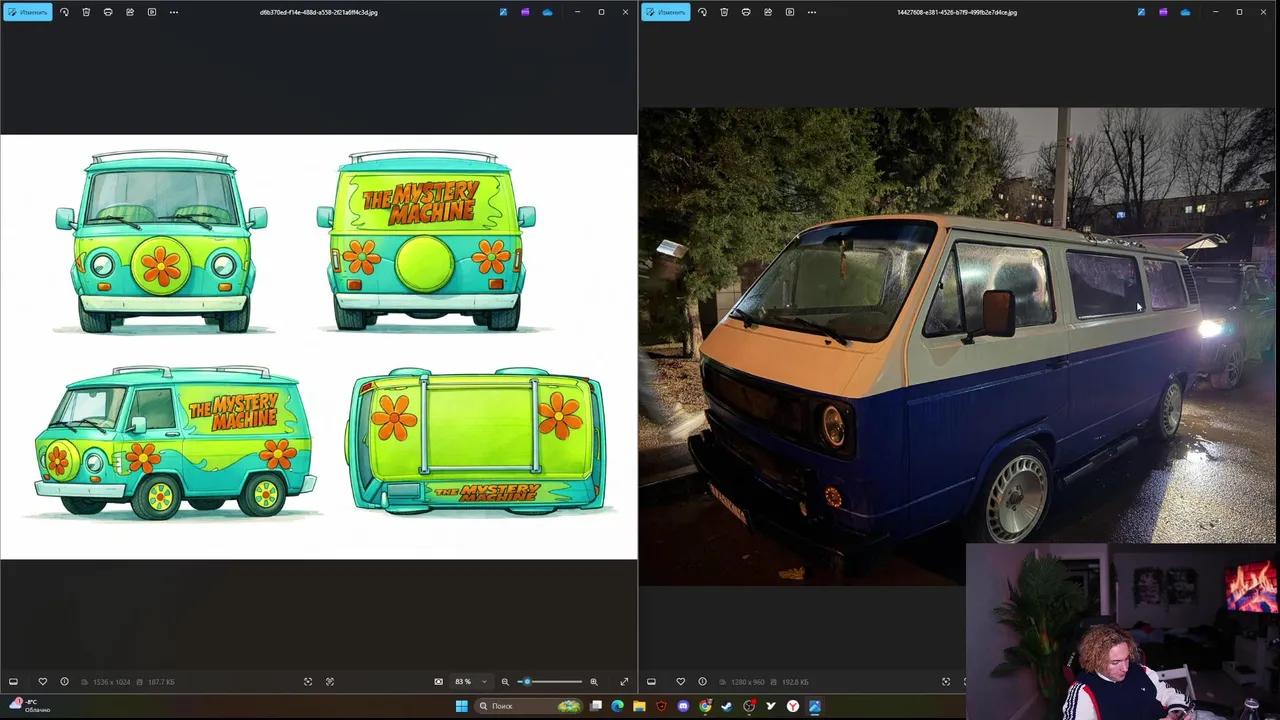Click Изменить button in left Photos window
Viewport: 1280px width, 720px height.
tap(27, 12)
